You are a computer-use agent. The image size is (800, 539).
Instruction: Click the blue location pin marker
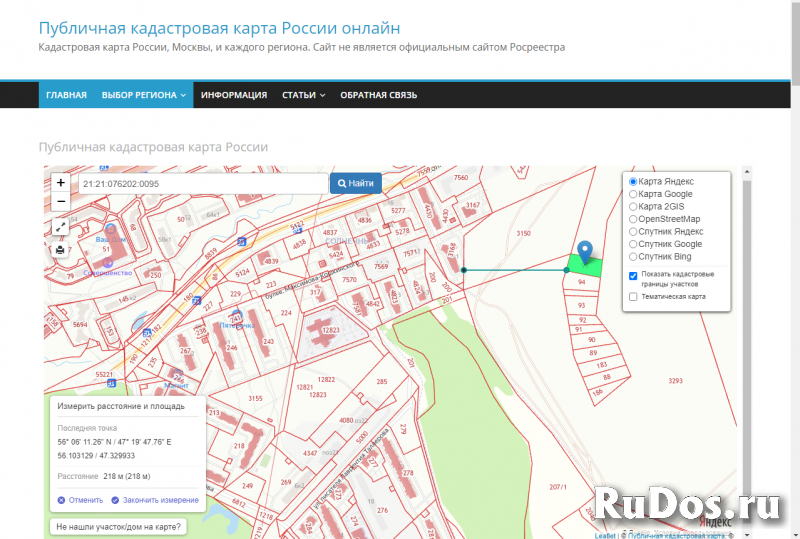pyautogui.click(x=585, y=252)
